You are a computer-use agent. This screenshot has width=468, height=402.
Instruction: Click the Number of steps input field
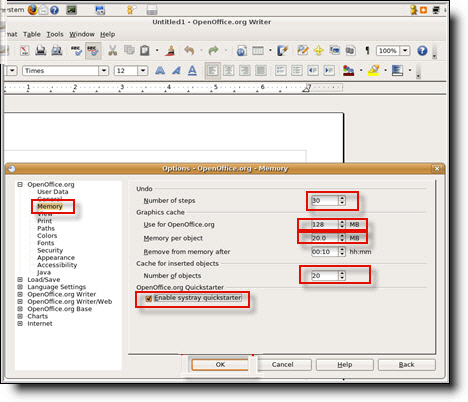[325, 201]
